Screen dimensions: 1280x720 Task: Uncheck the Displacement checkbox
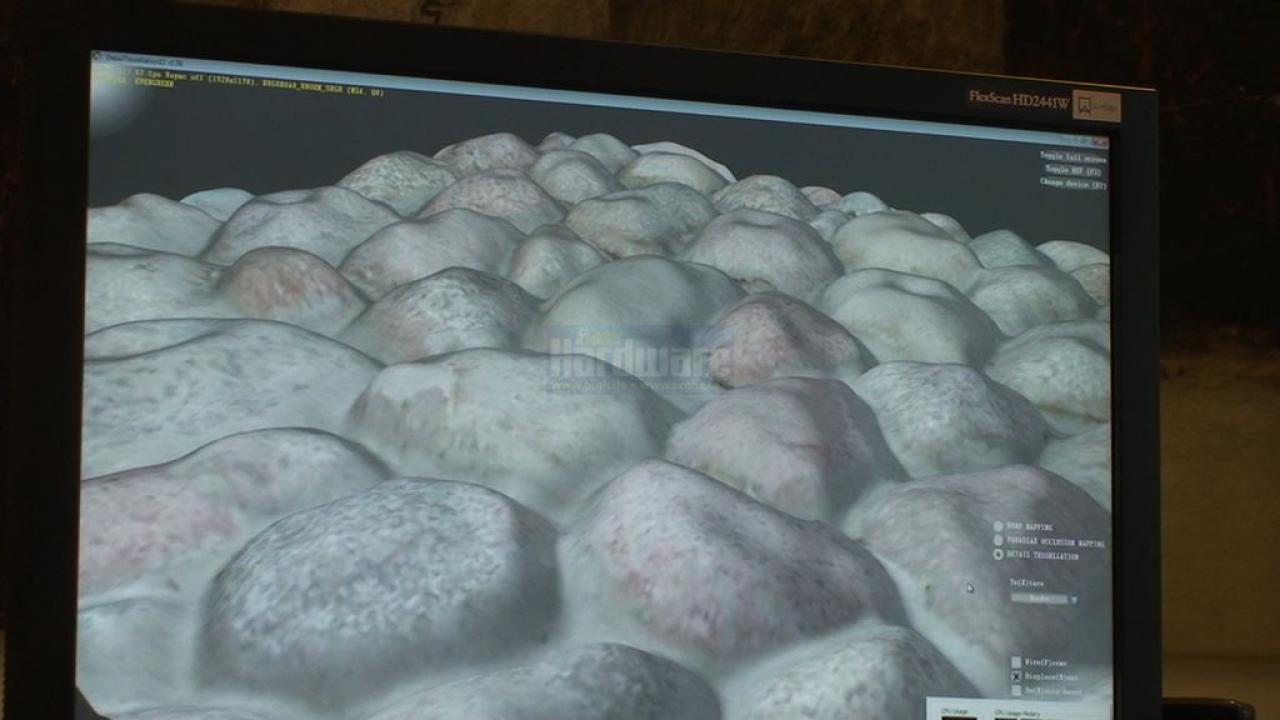coord(1016,676)
